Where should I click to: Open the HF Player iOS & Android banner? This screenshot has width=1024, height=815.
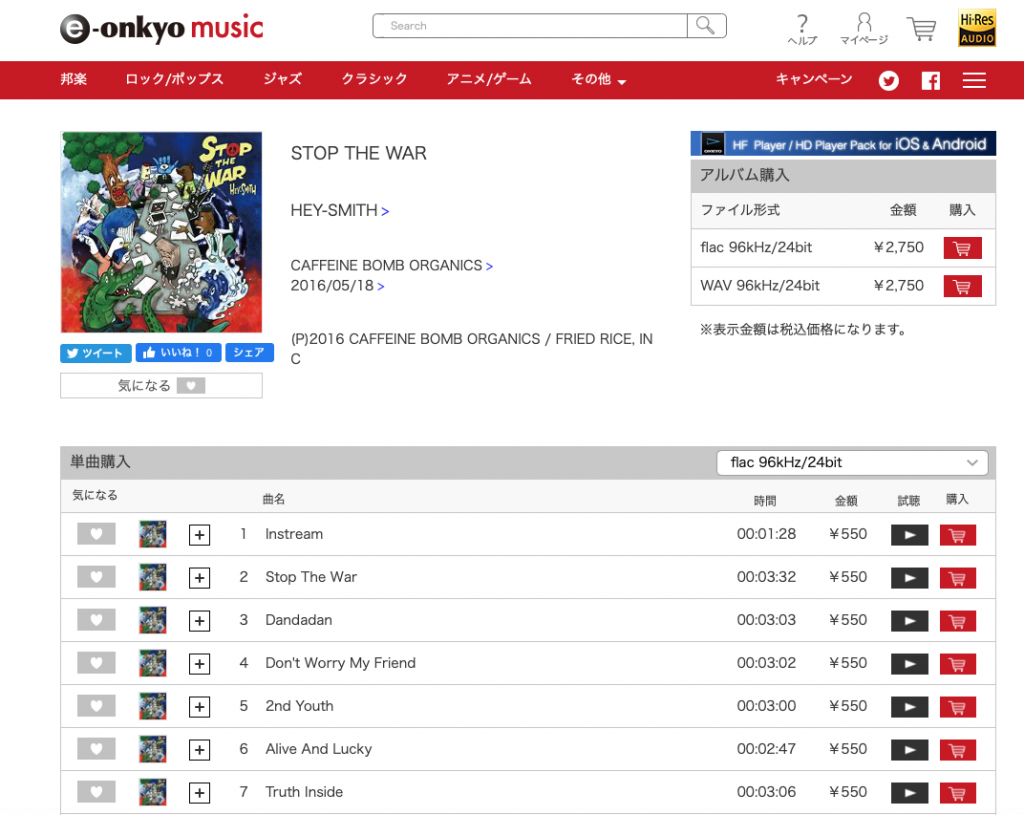coord(843,144)
